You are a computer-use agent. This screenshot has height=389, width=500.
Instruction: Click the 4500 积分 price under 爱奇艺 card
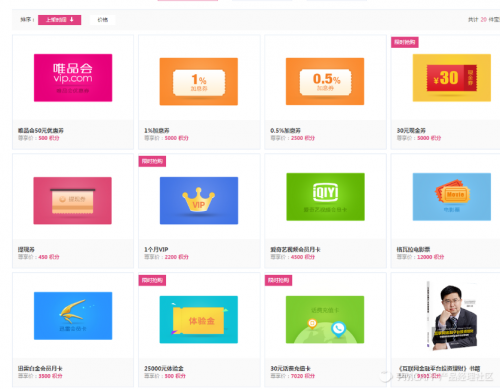(x=303, y=257)
